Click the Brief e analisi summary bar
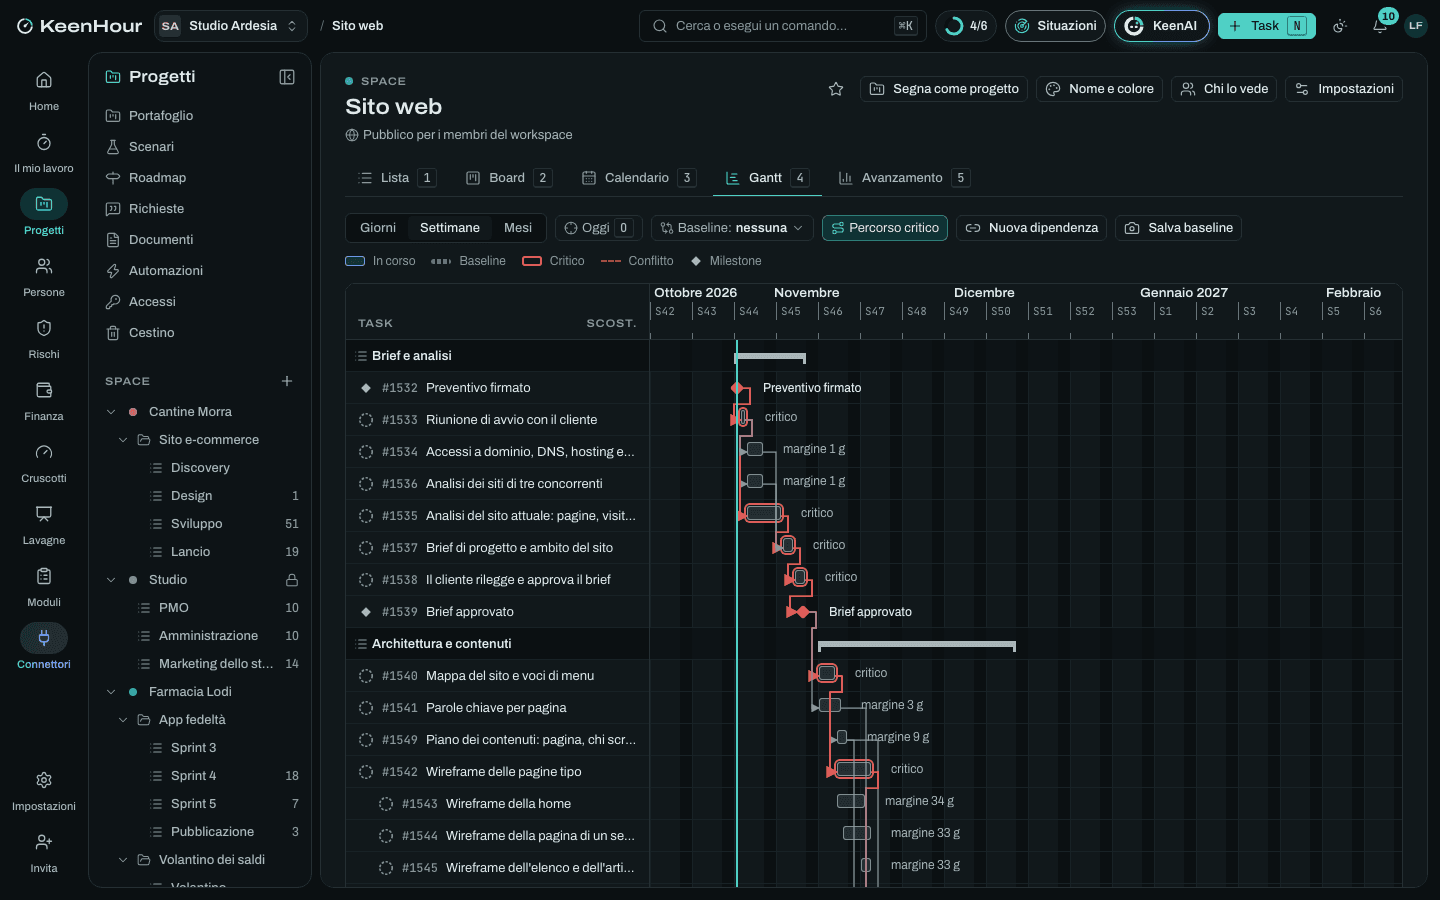The height and width of the screenshot is (900, 1440). [770, 357]
